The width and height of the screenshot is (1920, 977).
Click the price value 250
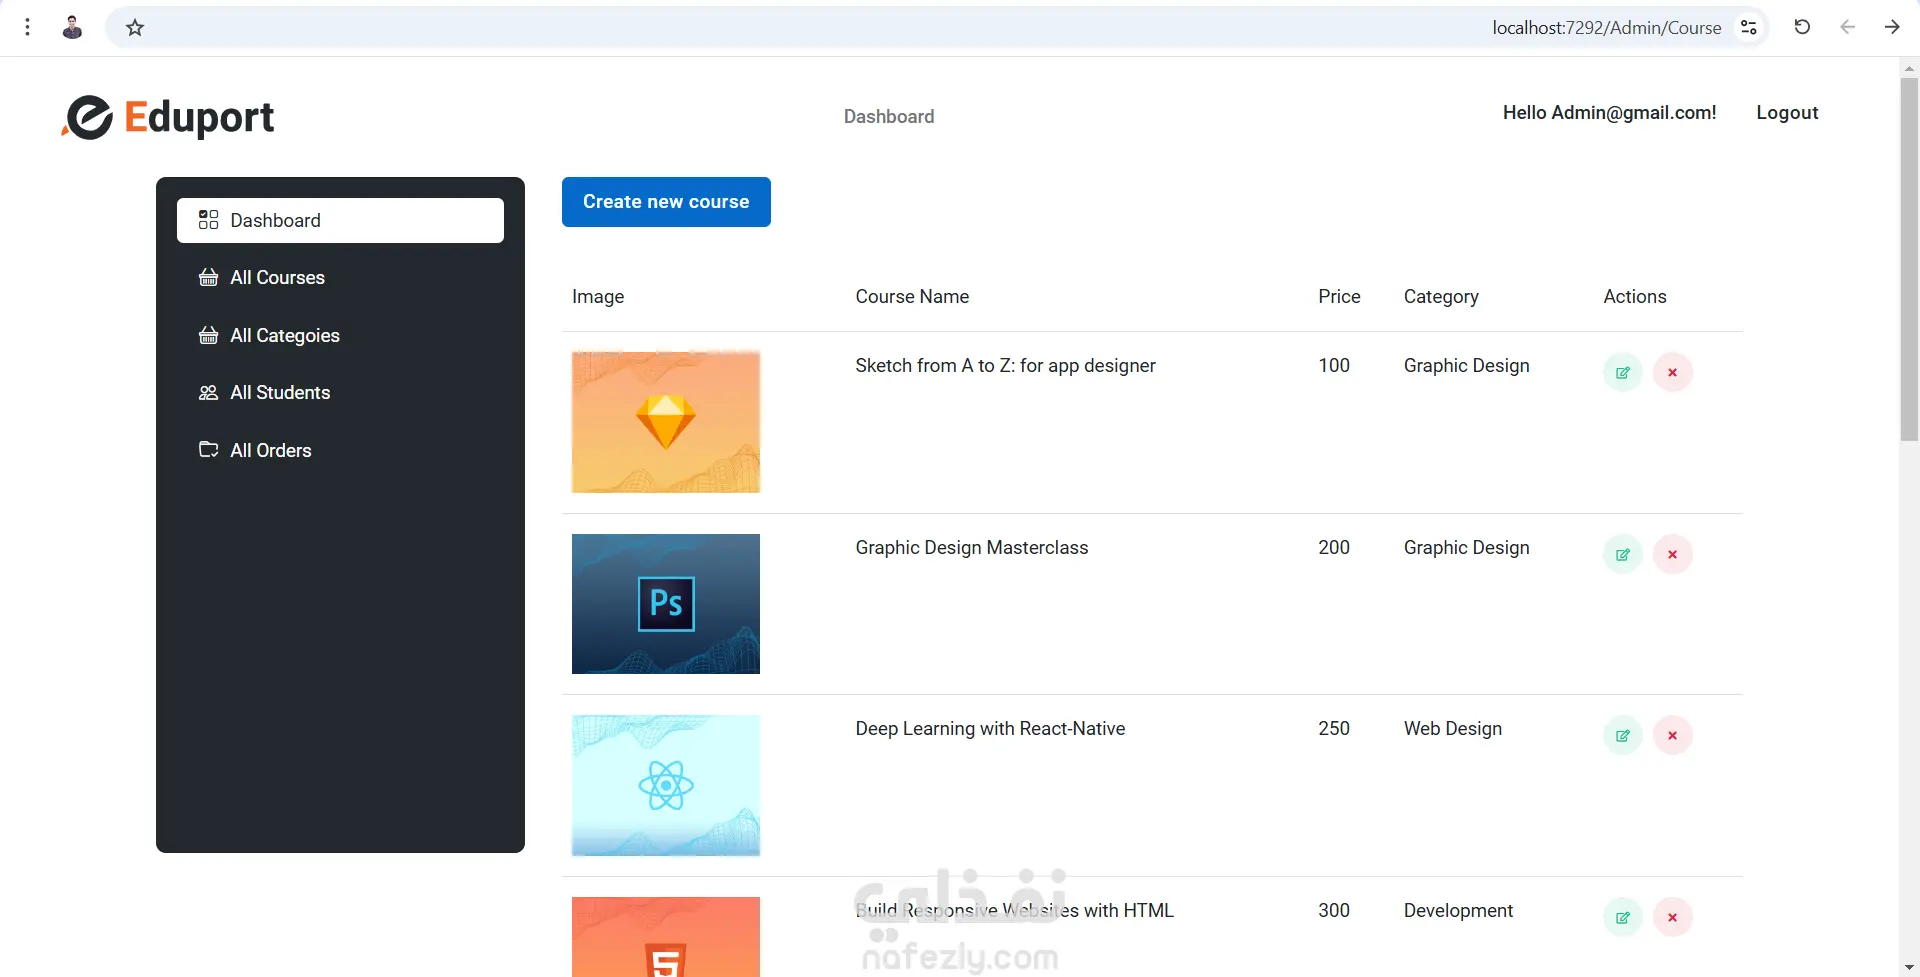coord(1334,729)
